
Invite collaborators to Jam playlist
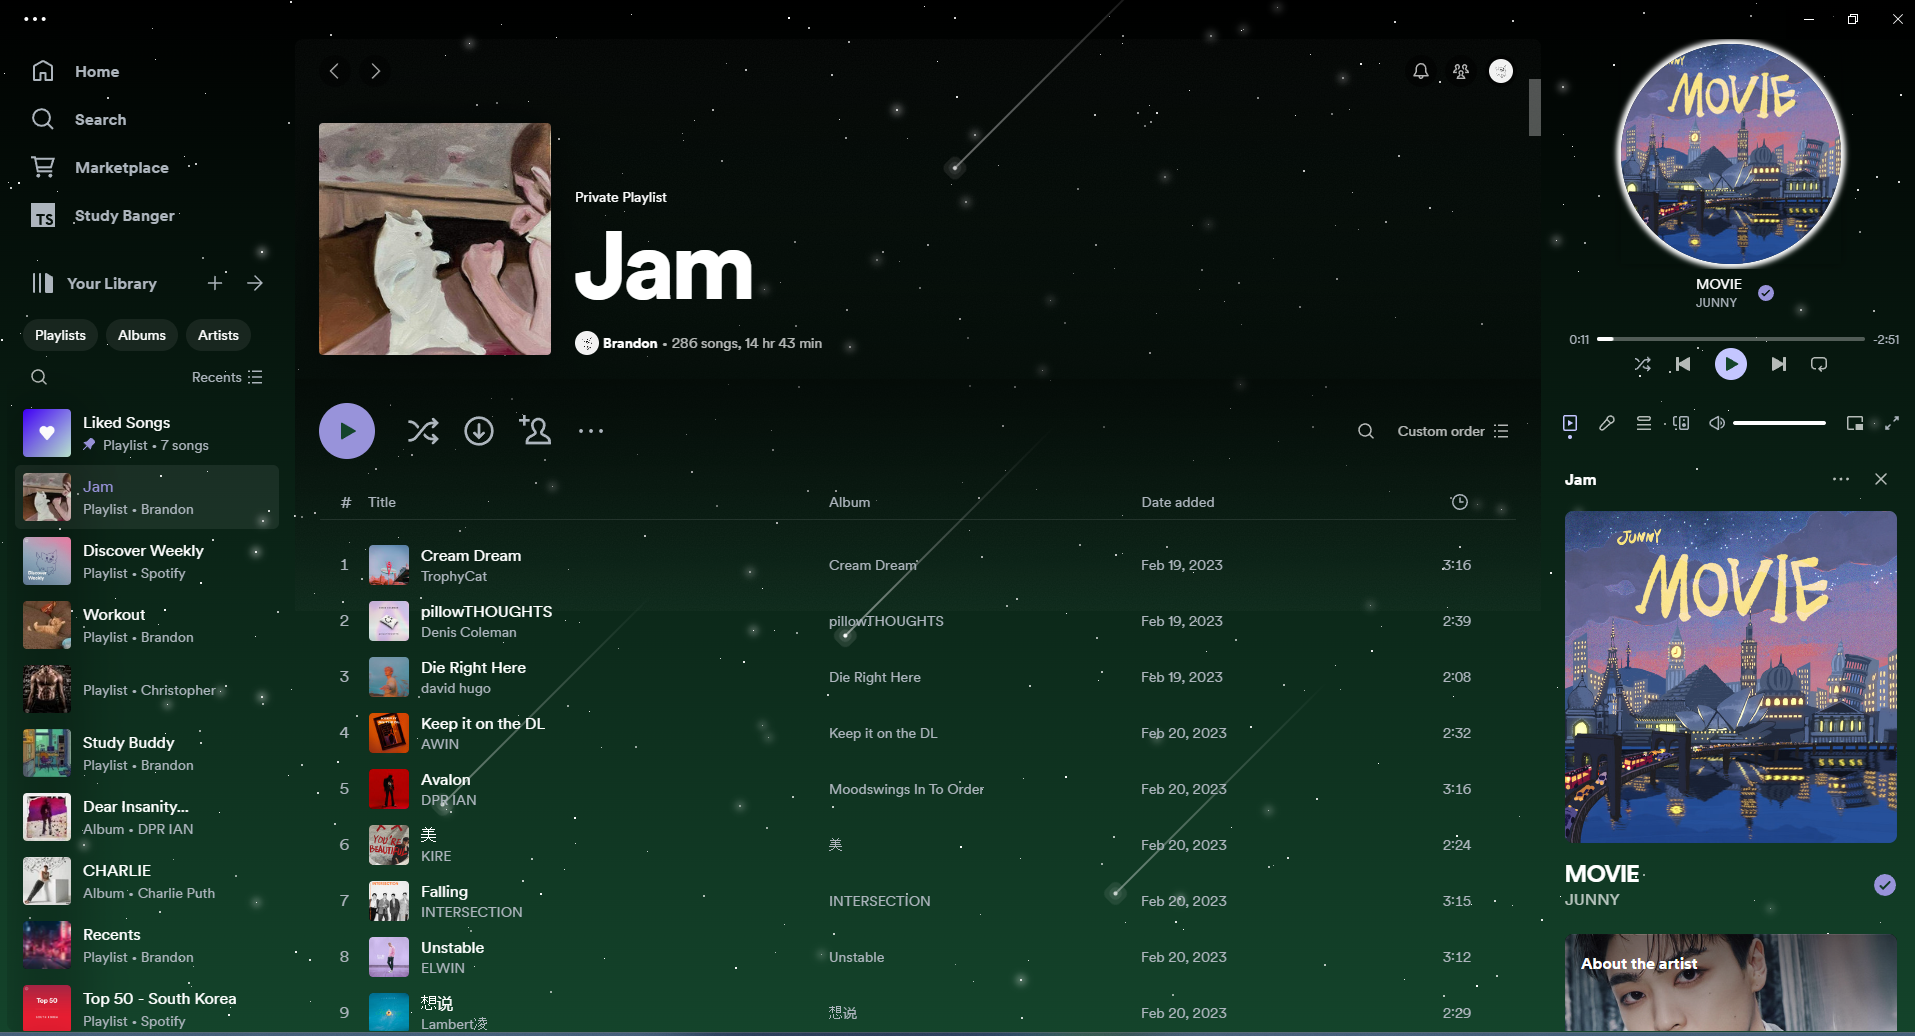[x=535, y=430]
